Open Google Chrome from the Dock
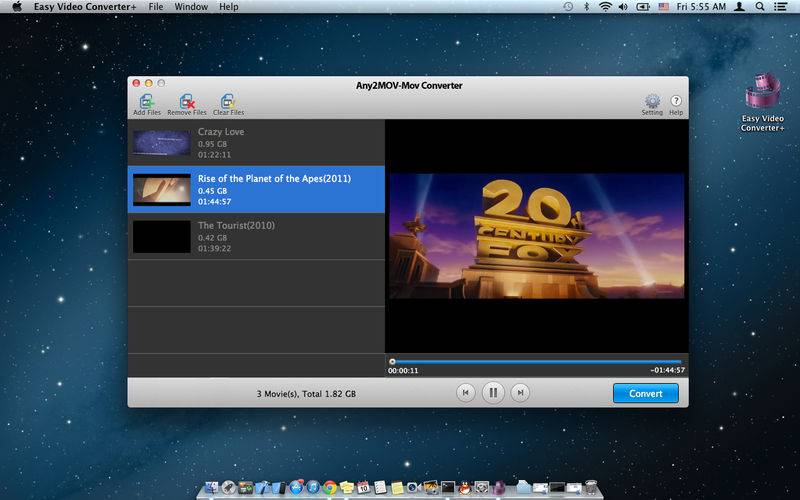Image resolution: width=800 pixels, height=500 pixels. pyautogui.click(x=329, y=488)
